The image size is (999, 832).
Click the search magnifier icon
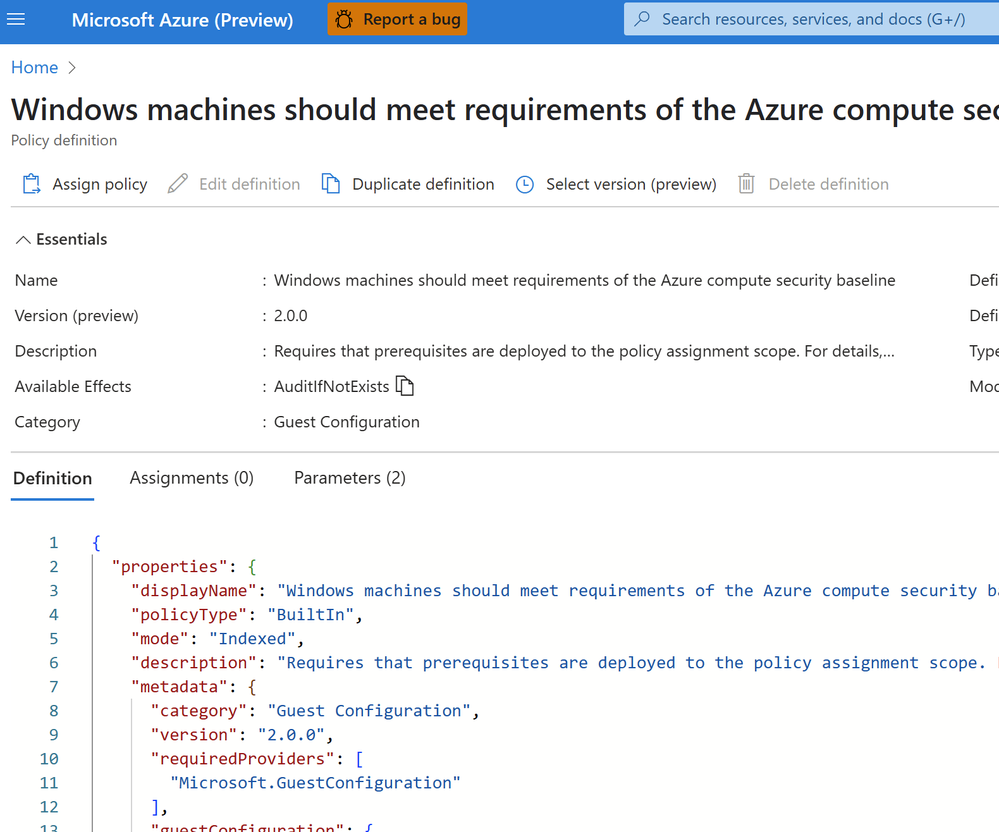point(643,18)
